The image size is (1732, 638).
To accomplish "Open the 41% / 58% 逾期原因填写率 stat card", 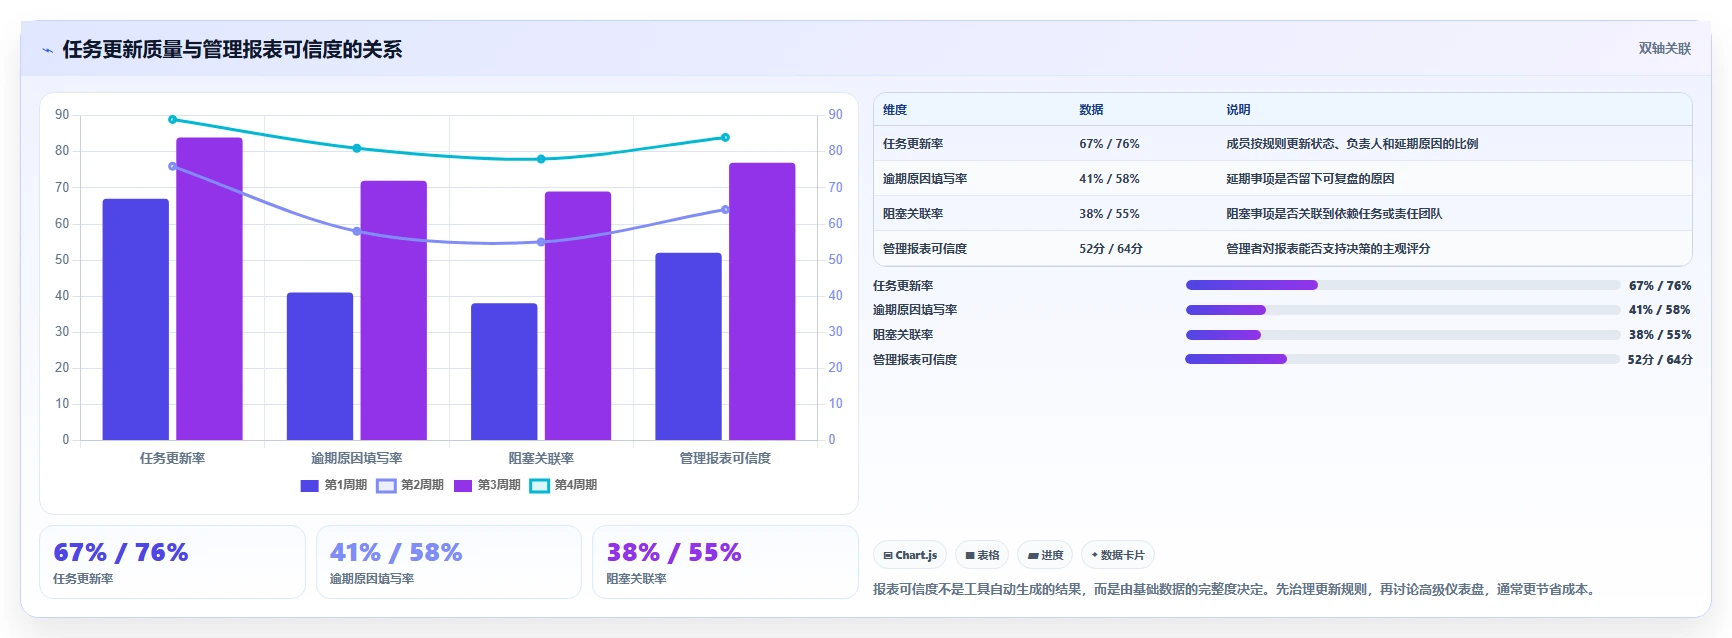I will (x=449, y=562).
